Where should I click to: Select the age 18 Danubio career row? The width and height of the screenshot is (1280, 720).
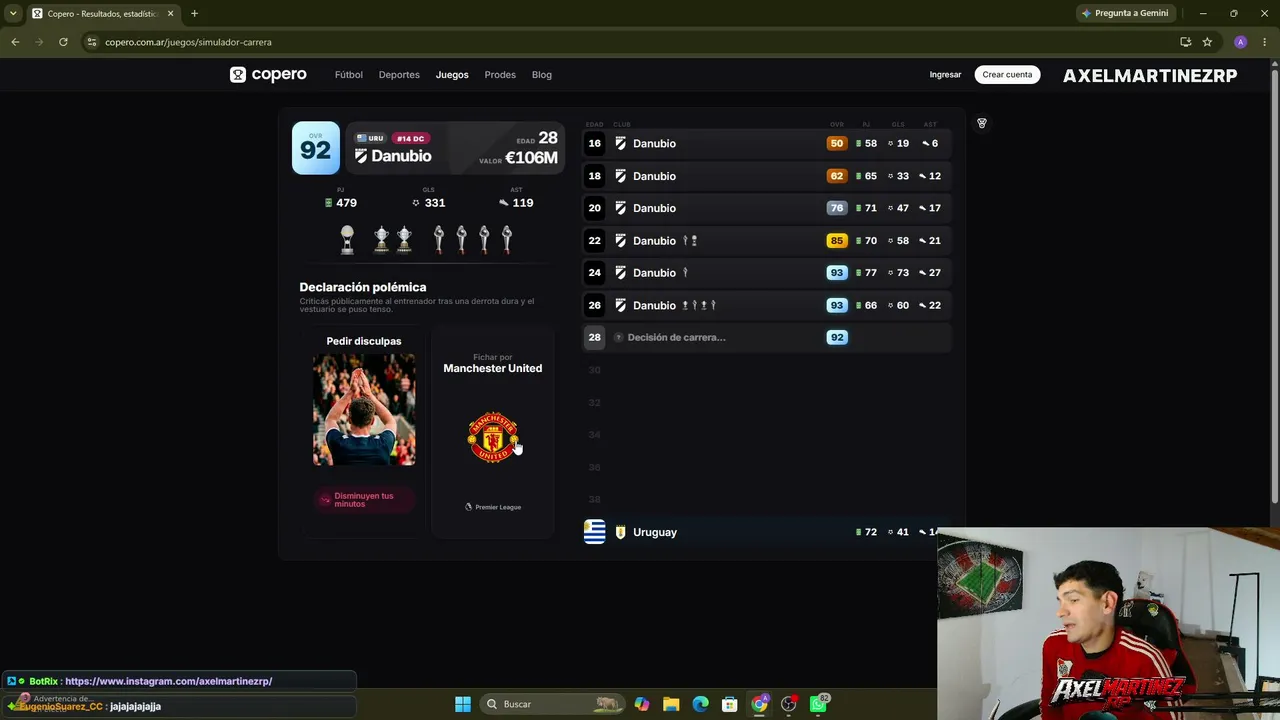point(767,176)
